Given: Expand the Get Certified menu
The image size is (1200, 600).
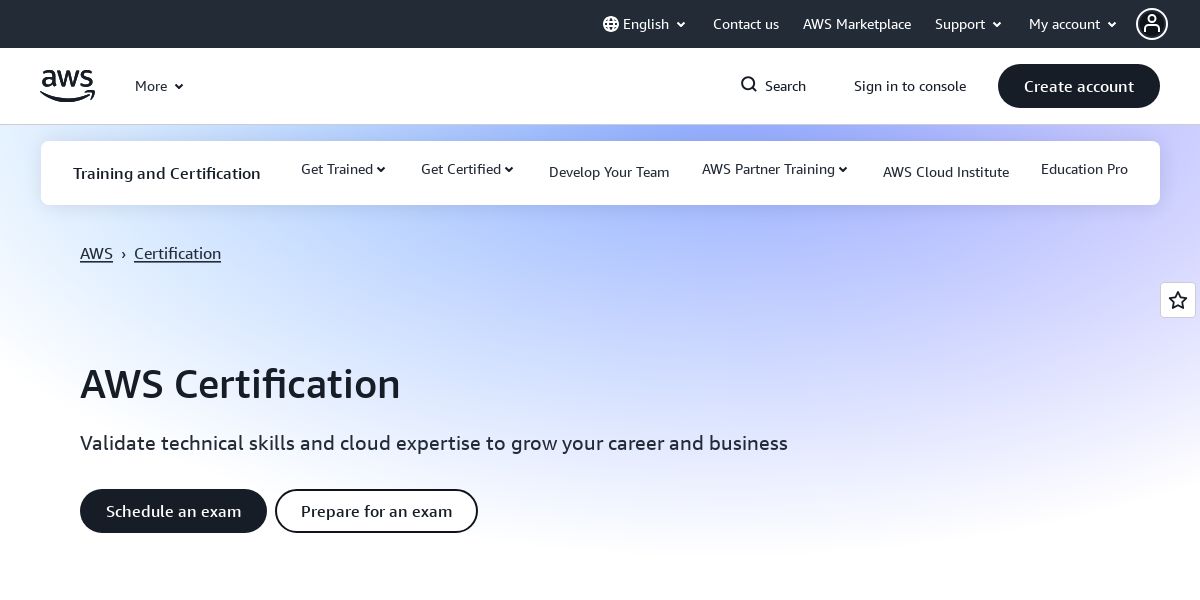Looking at the screenshot, I should pos(467,170).
